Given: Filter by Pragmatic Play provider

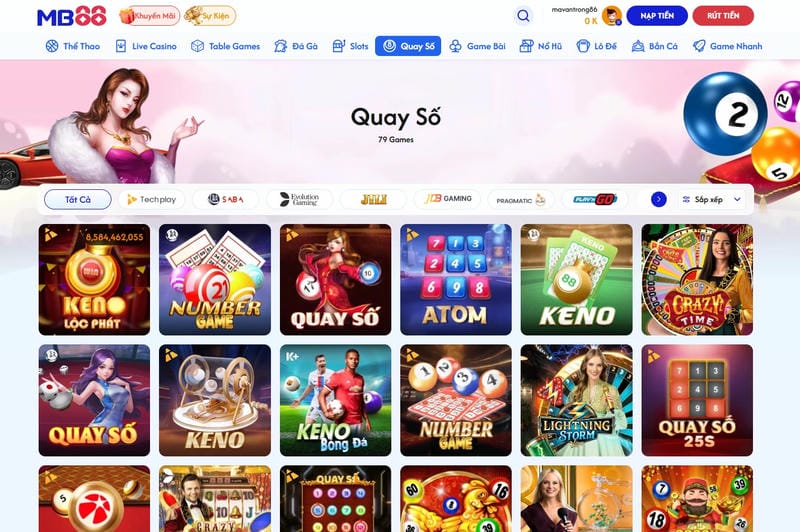Looking at the screenshot, I should click(x=521, y=199).
